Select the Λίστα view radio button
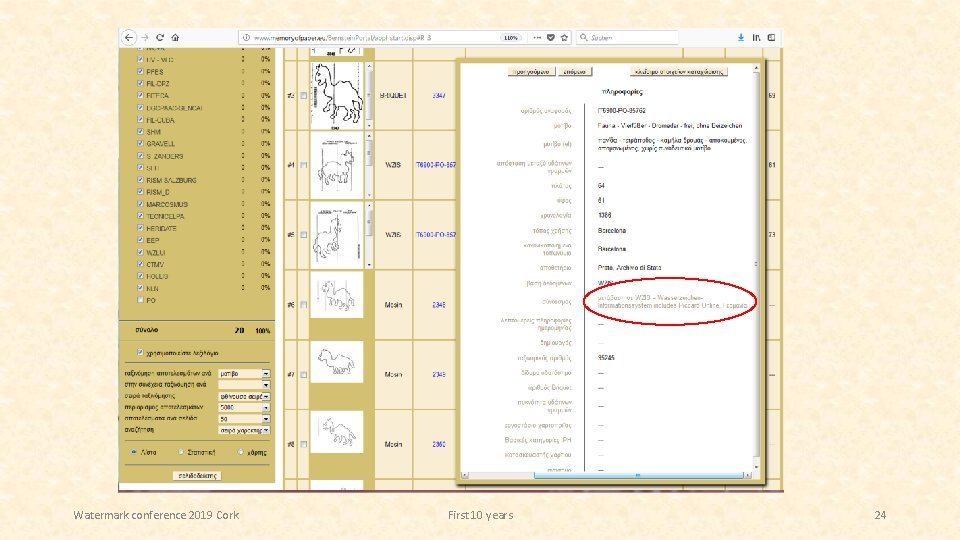960x540 pixels. coord(133,452)
